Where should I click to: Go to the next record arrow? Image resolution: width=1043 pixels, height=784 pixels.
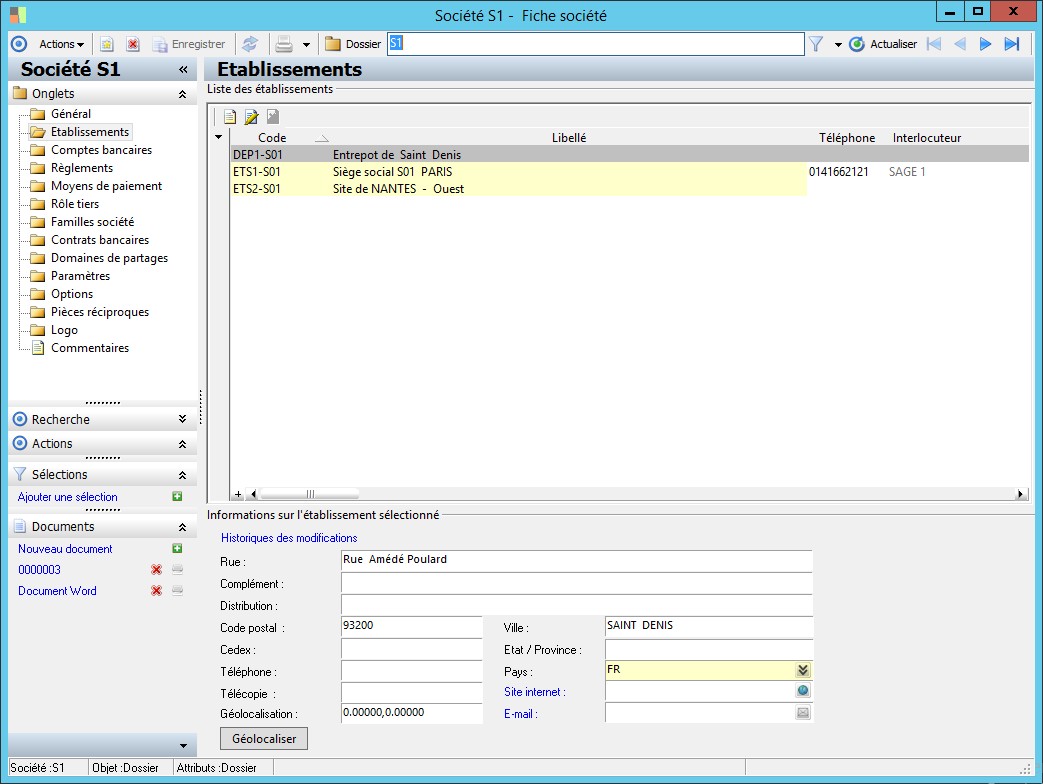[x=985, y=44]
